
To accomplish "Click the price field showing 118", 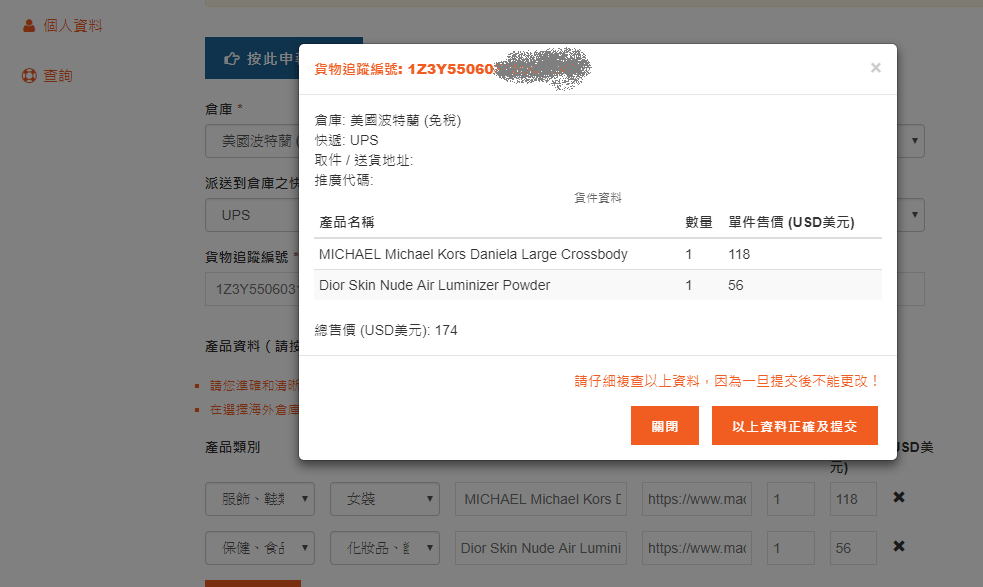I will pos(852,498).
